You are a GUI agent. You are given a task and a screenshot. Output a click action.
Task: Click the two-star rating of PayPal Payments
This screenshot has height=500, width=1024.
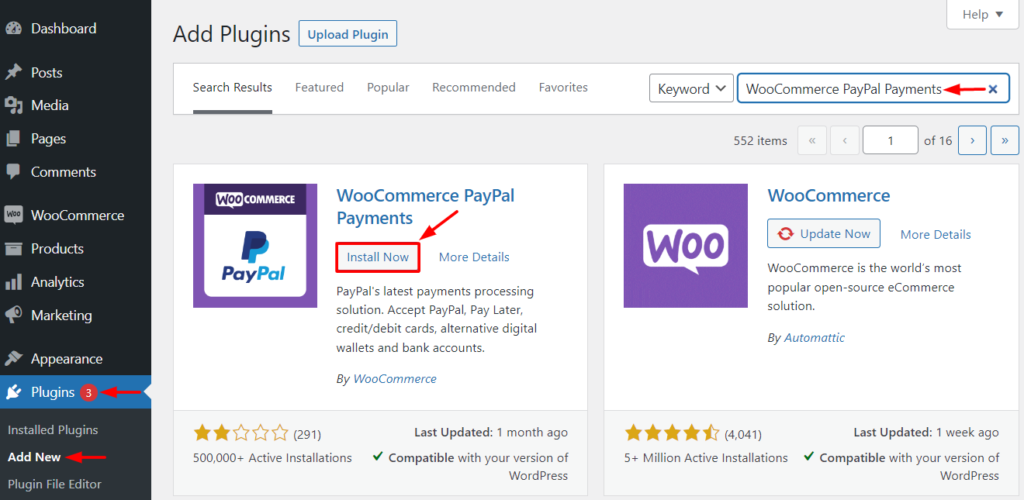(x=241, y=433)
